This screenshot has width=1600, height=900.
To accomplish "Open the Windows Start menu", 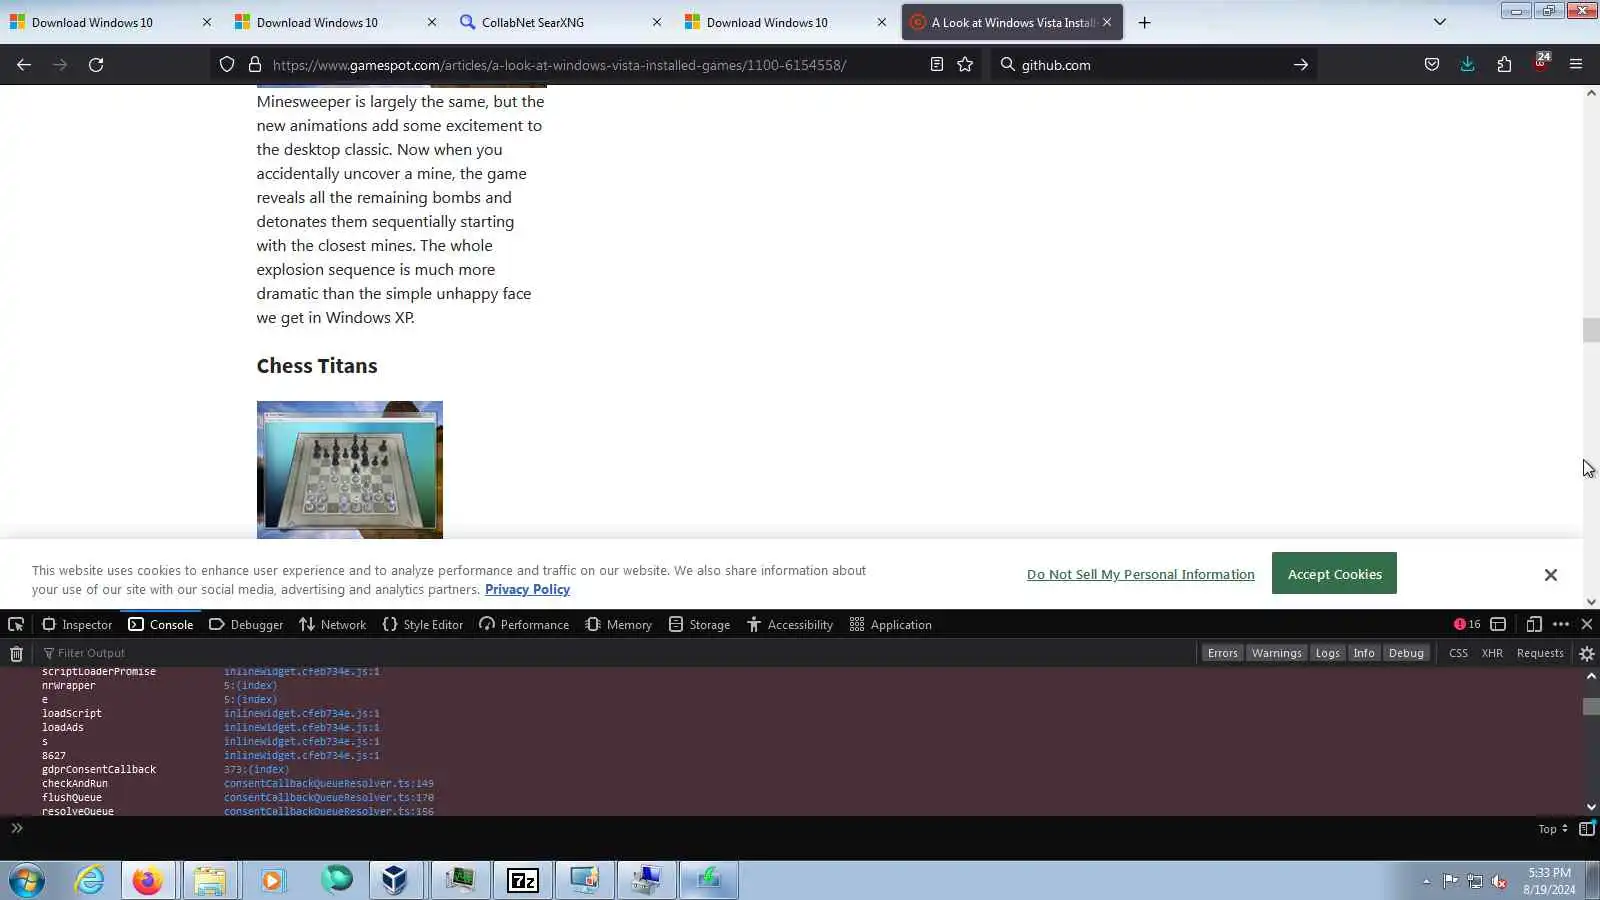I will click(x=27, y=880).
